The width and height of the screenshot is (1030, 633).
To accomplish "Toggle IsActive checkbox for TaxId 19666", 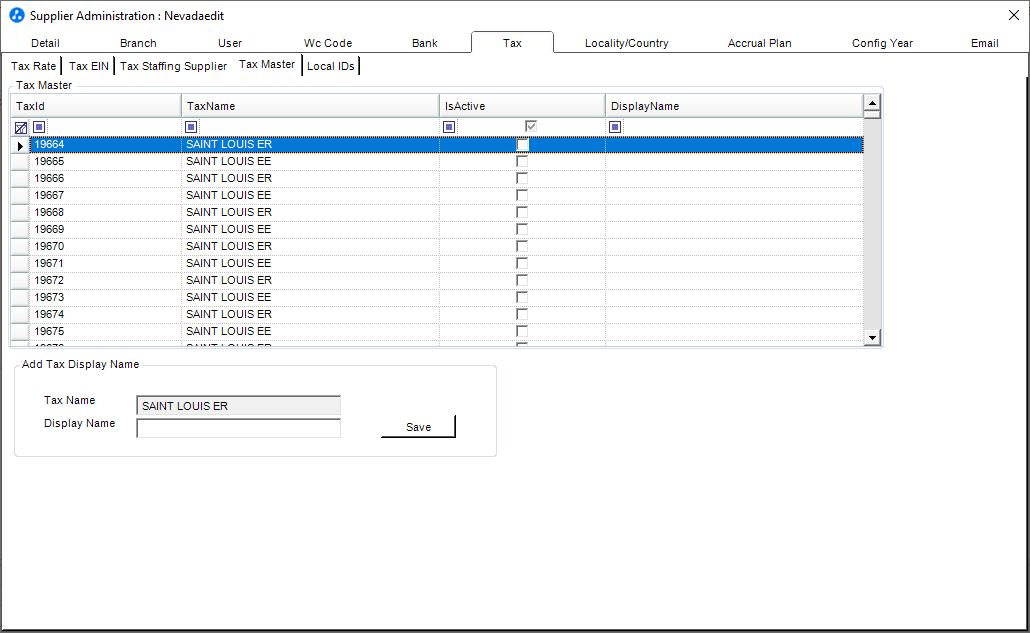I will tap(522, 179).
